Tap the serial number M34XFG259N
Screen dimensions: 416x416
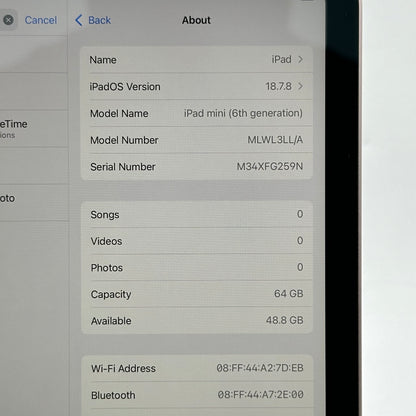point(270,166)
